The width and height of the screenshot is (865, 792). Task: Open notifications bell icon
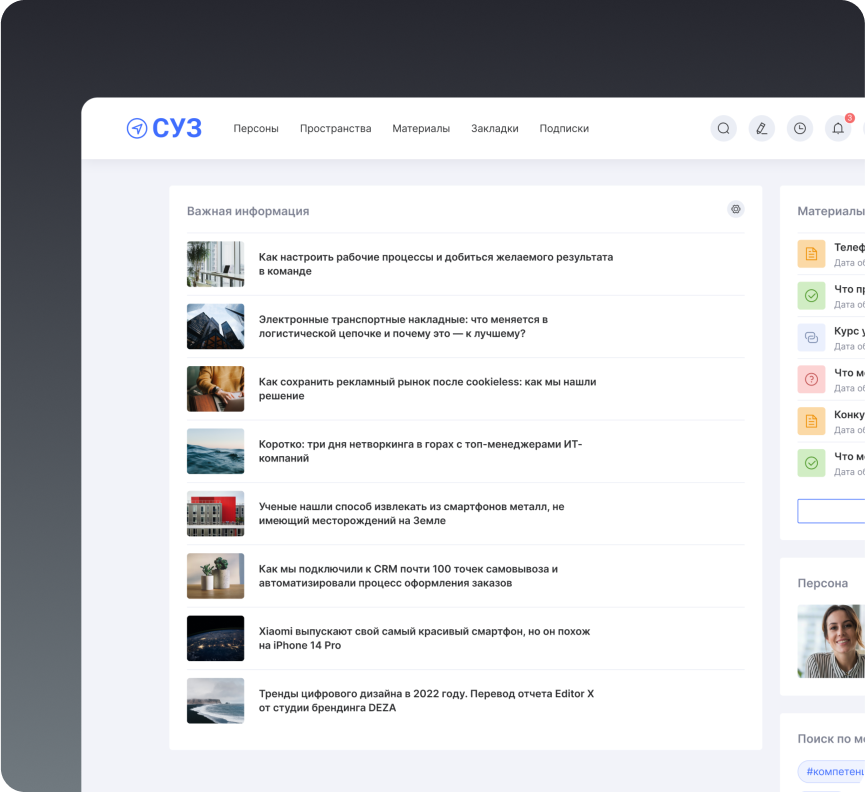point(837,128)
